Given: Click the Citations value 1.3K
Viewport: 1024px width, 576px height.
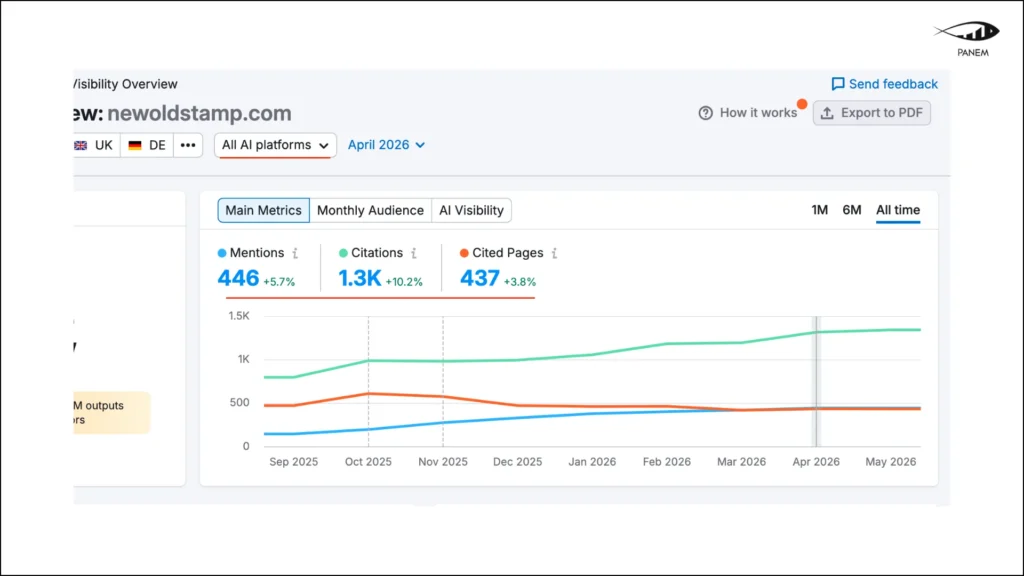Looking at the screenshot, I should pos(360,278).
